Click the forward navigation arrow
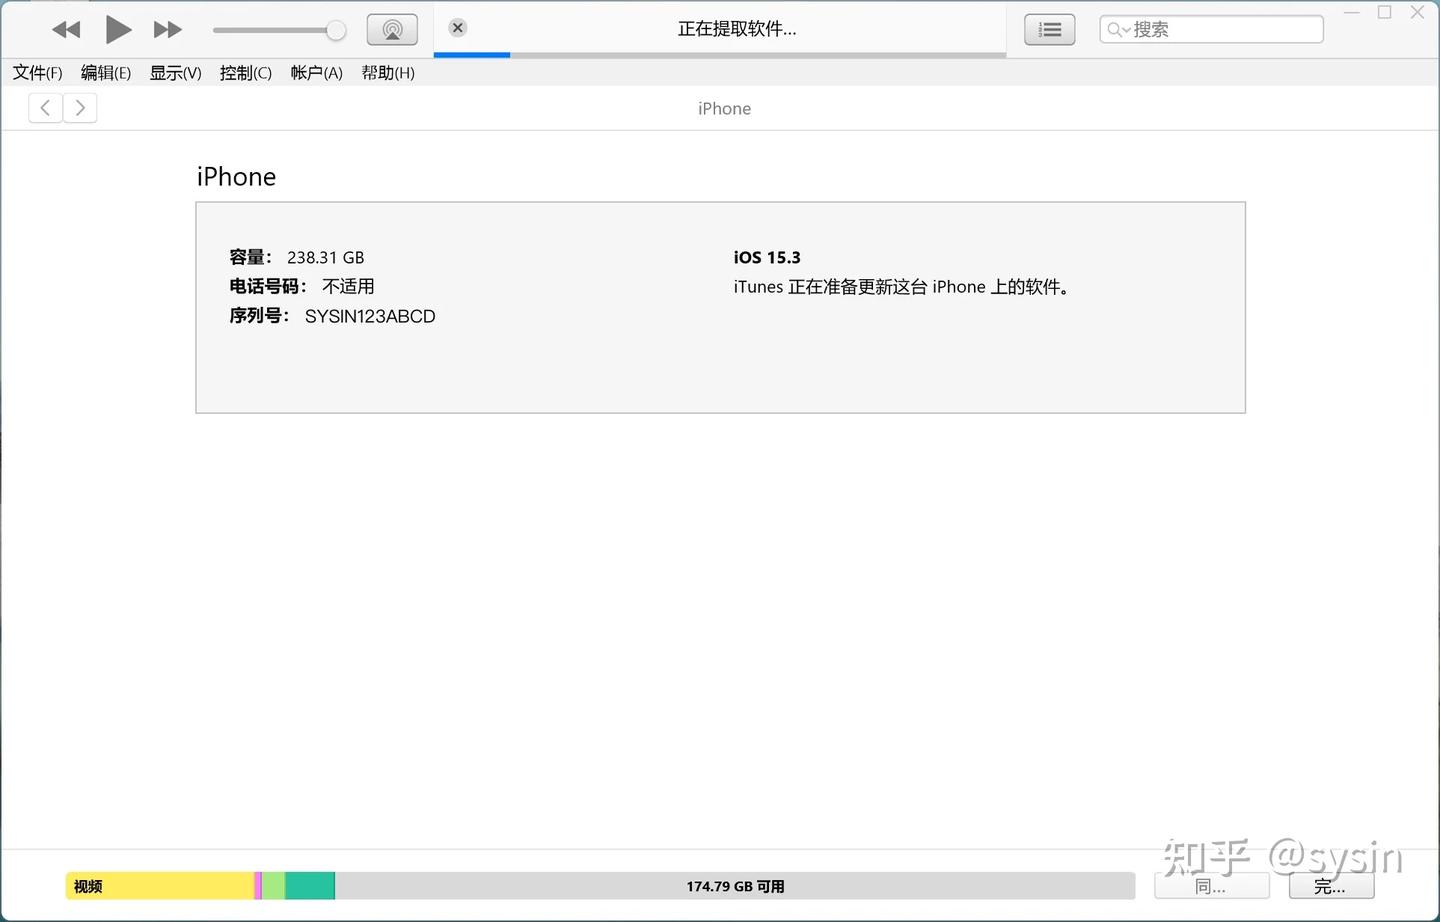Screen dimensions: 1440x922 pos(80,107)
